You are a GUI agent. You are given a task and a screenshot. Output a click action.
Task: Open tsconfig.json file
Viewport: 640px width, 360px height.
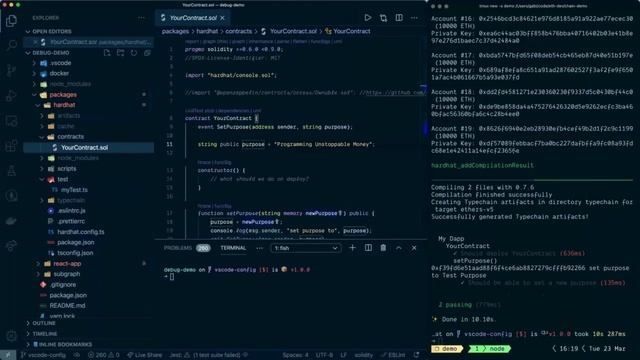75,253
